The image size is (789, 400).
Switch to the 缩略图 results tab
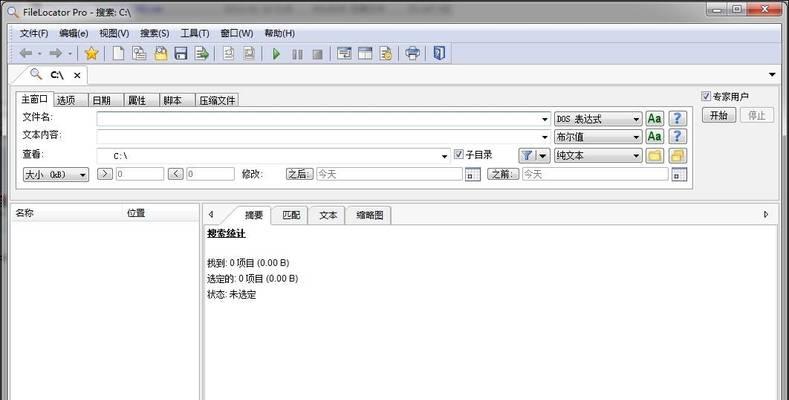(x=370, y=215)
